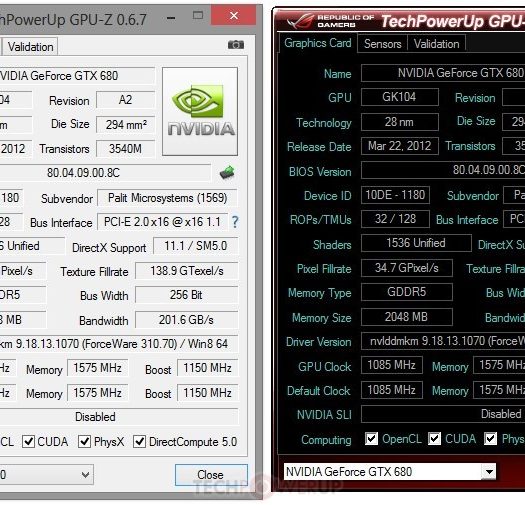Click Bus Interface field PCI-E 2.0 x16
The height and width of the screenshot is (505, 525).
tap(162, 222)
